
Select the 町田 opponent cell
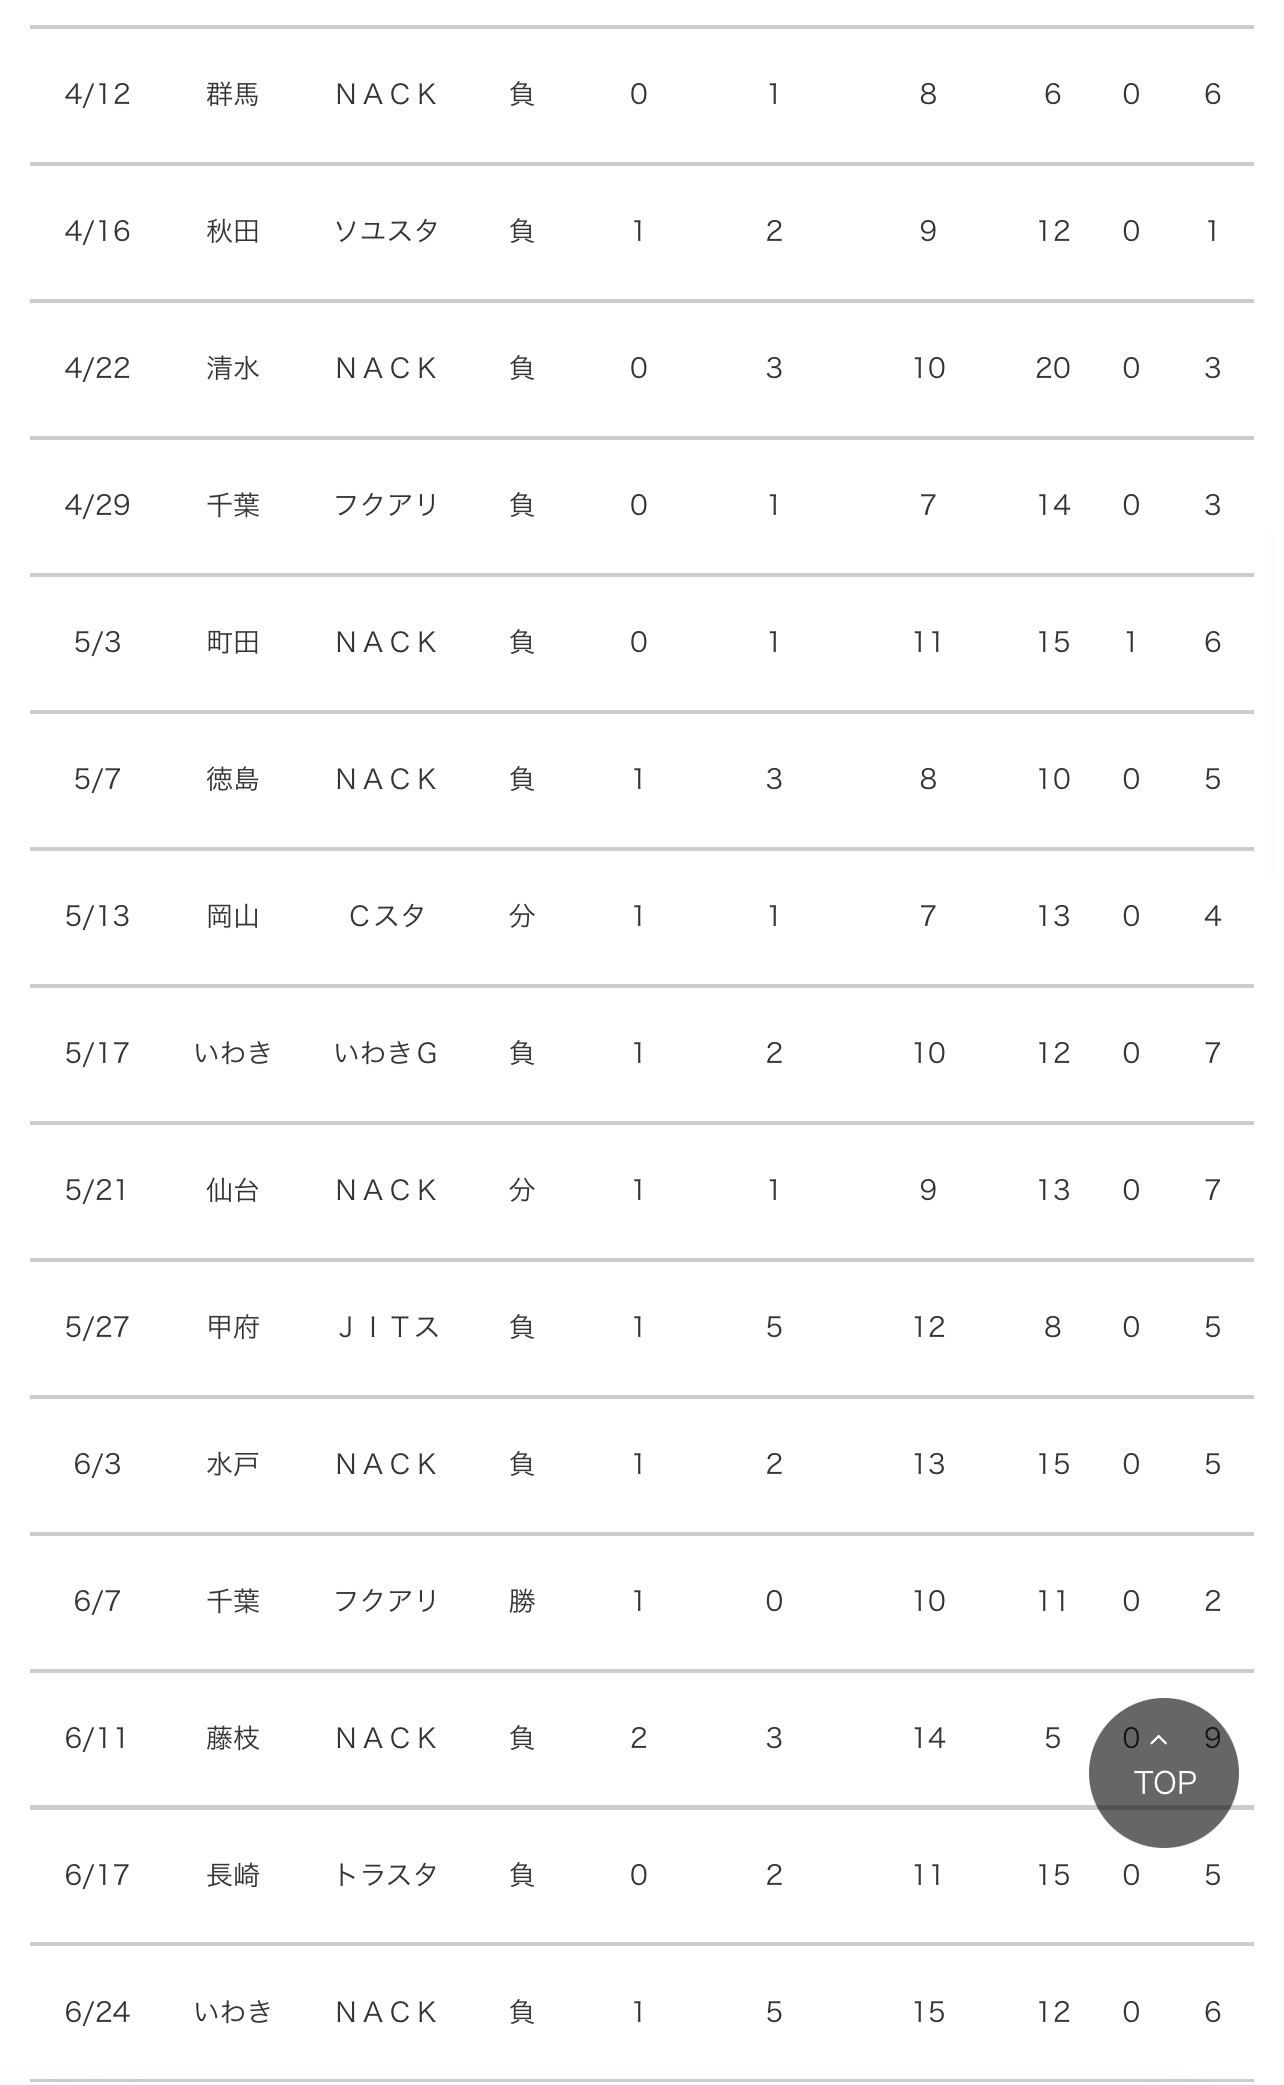(233, 642)
